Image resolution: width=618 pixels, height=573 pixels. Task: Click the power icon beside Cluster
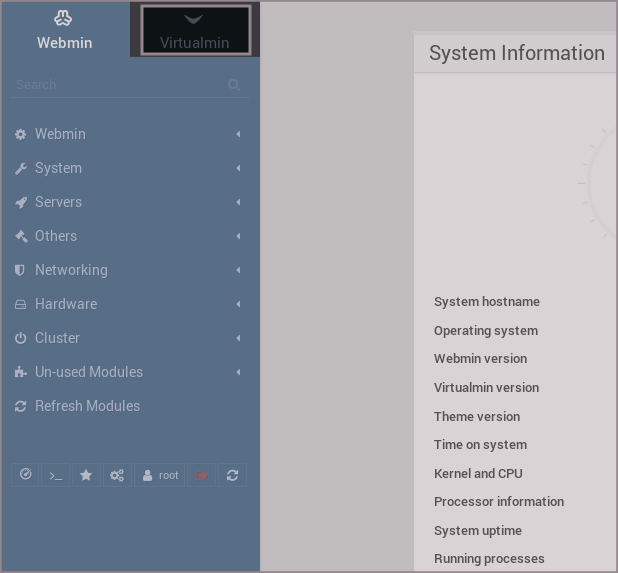click(x=20, y=338)
